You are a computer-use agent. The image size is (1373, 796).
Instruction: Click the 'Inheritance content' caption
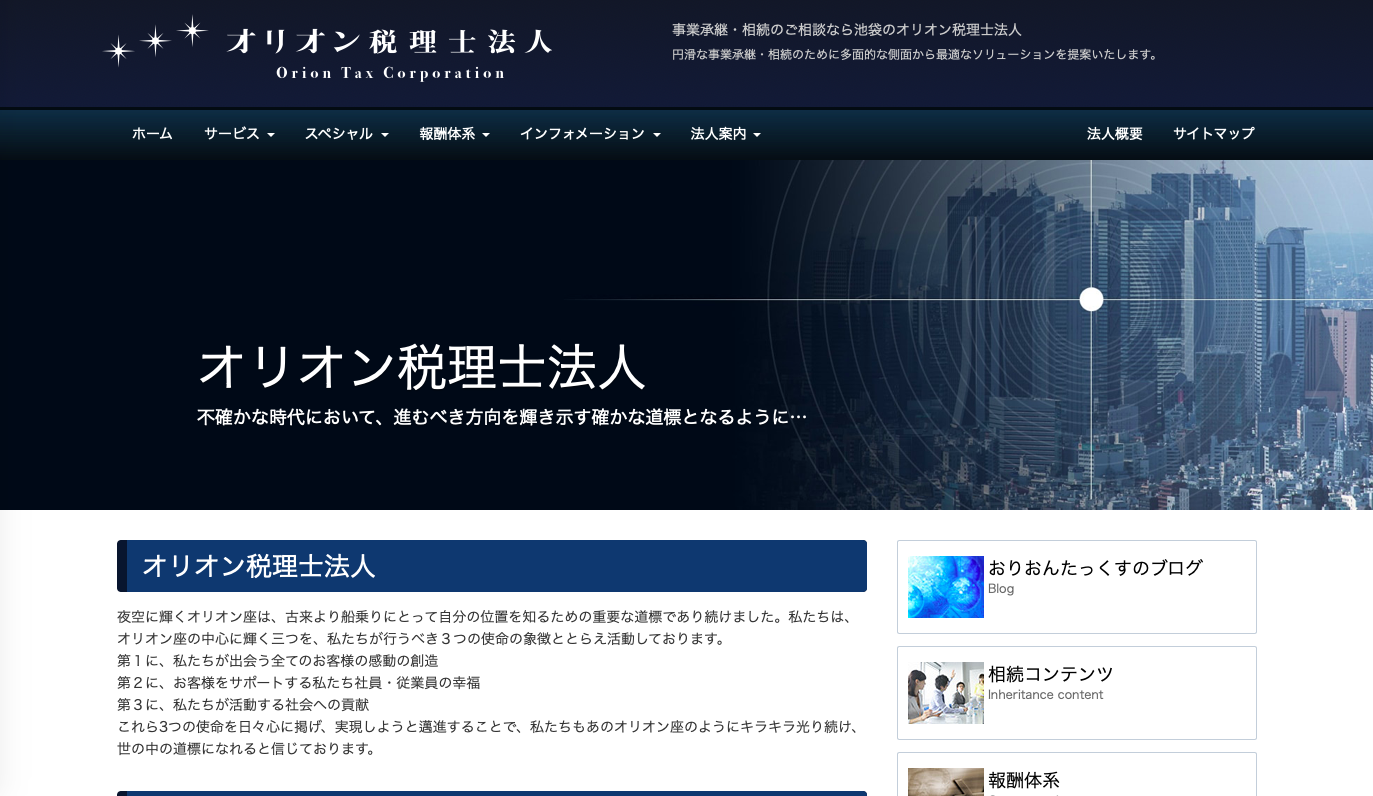click(x=1045, y=695)
